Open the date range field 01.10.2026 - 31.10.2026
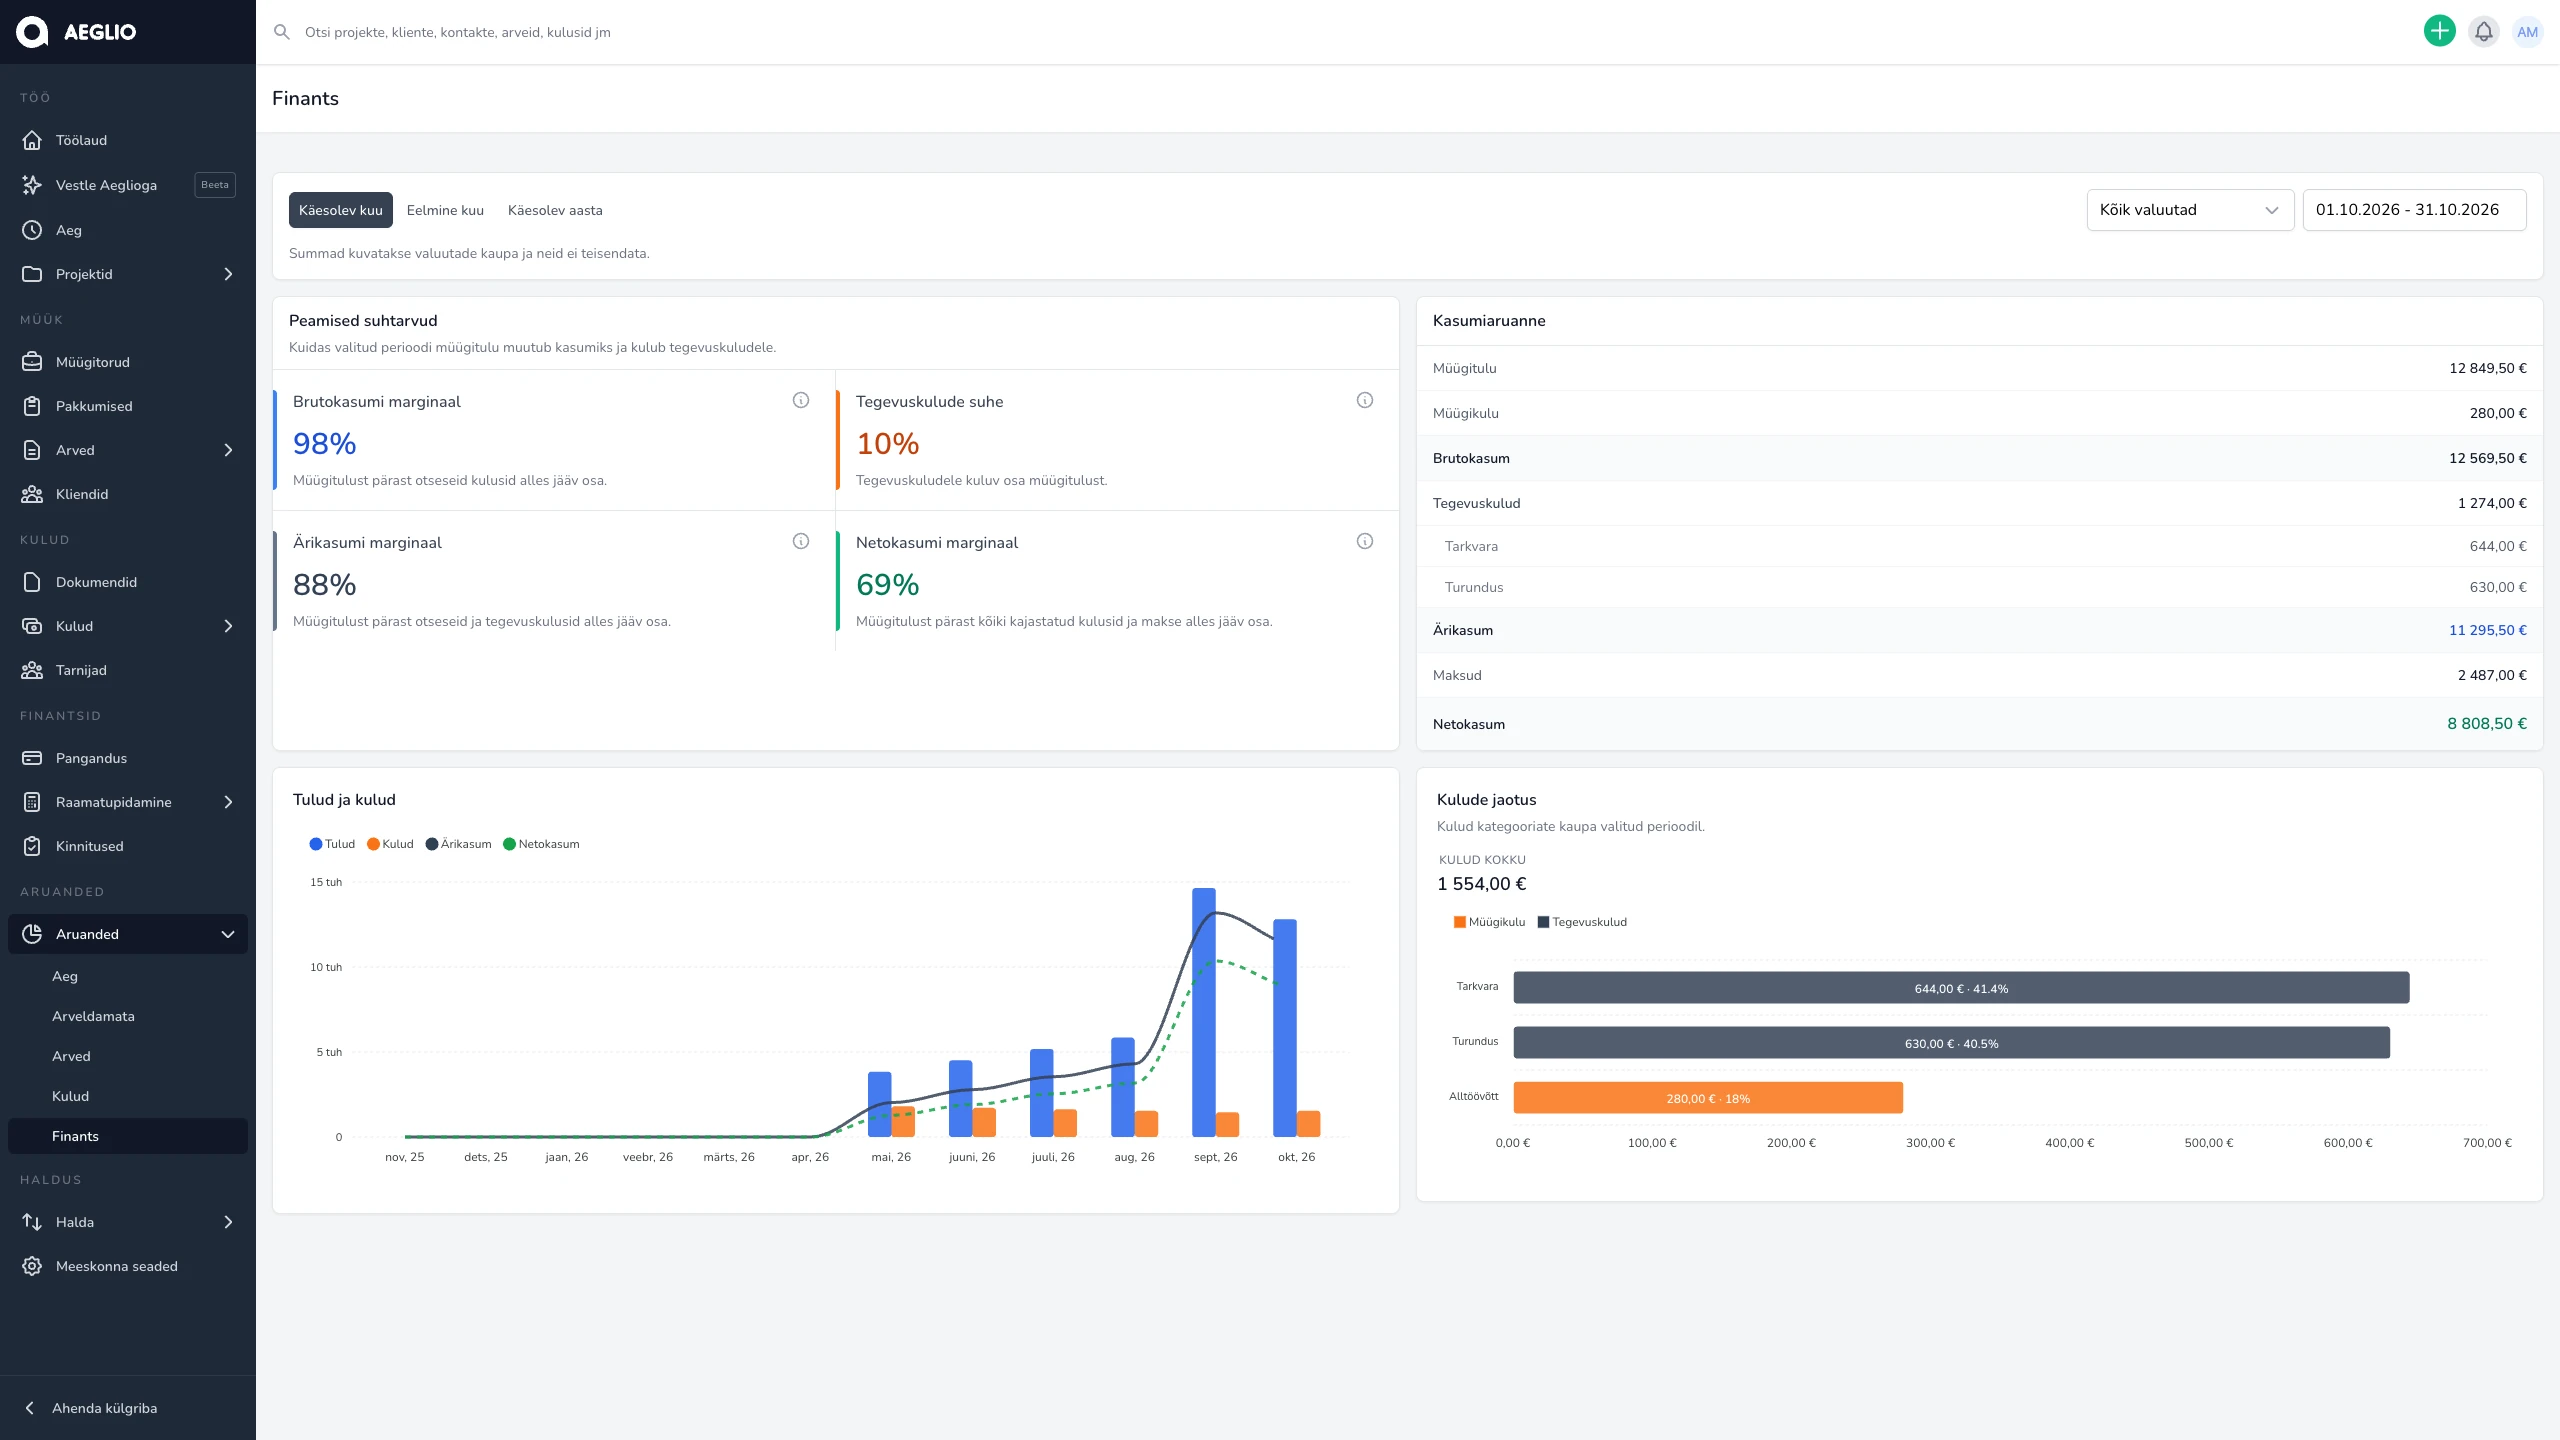The height and width of the screenshot is (1440, 2560). pos(2414,210)
